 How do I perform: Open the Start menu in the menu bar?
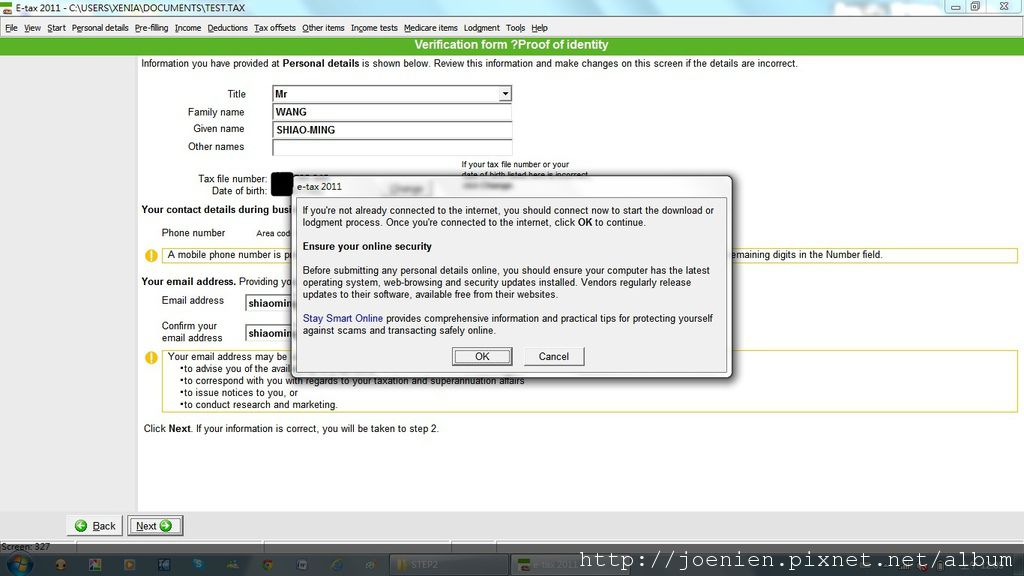(x=56, y=28)
